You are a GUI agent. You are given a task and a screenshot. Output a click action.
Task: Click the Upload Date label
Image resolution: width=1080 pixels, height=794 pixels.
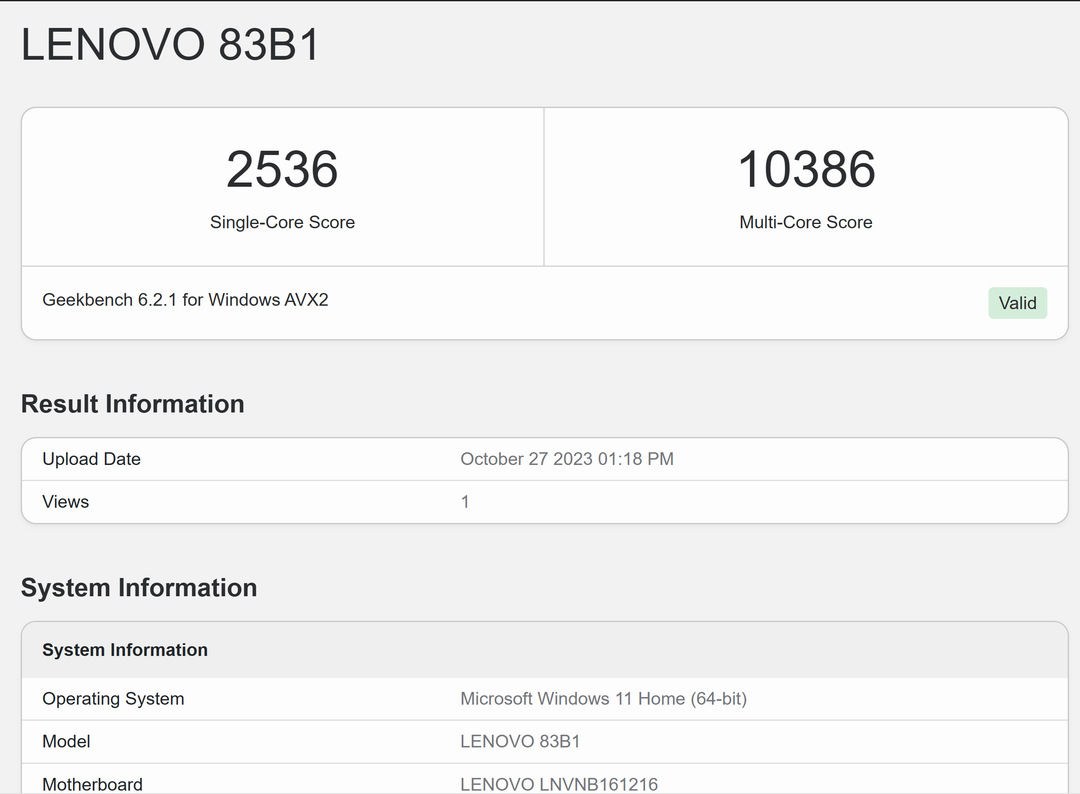point(91,459)
